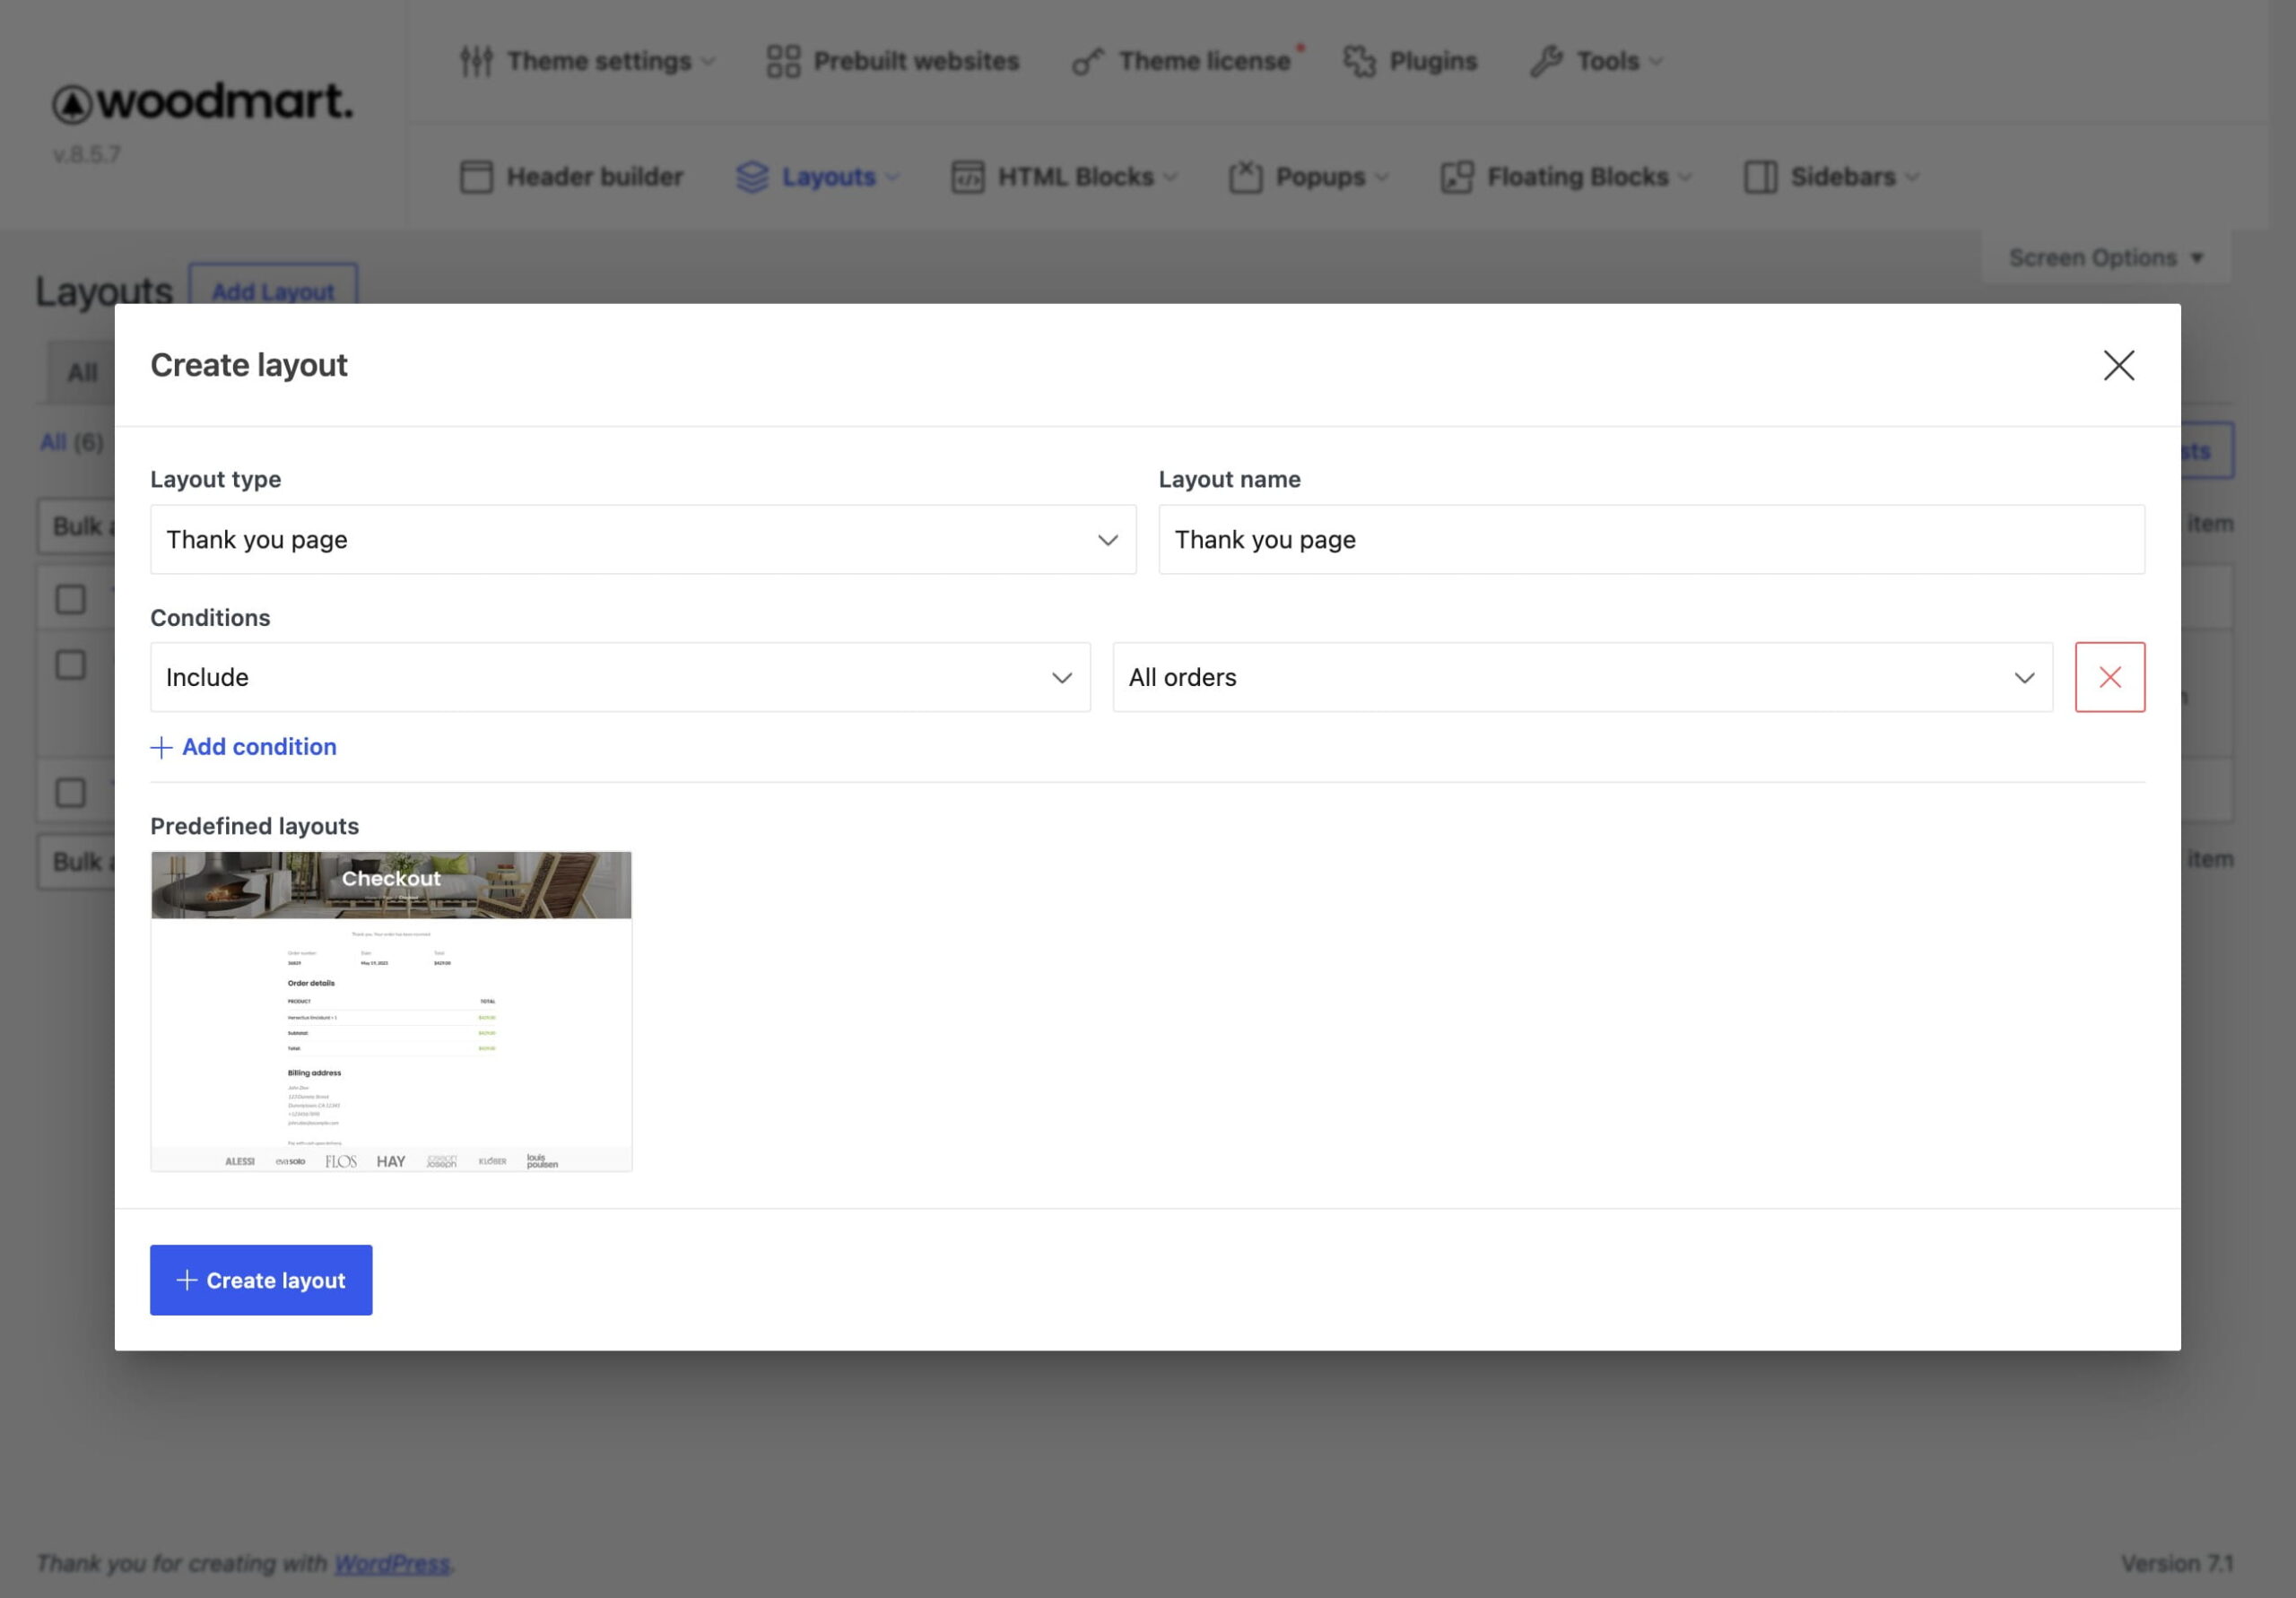Viewport: 2296px width, 1598px height.
Task: Expand Screen Options panel
Action: (x=2106, y=257)
